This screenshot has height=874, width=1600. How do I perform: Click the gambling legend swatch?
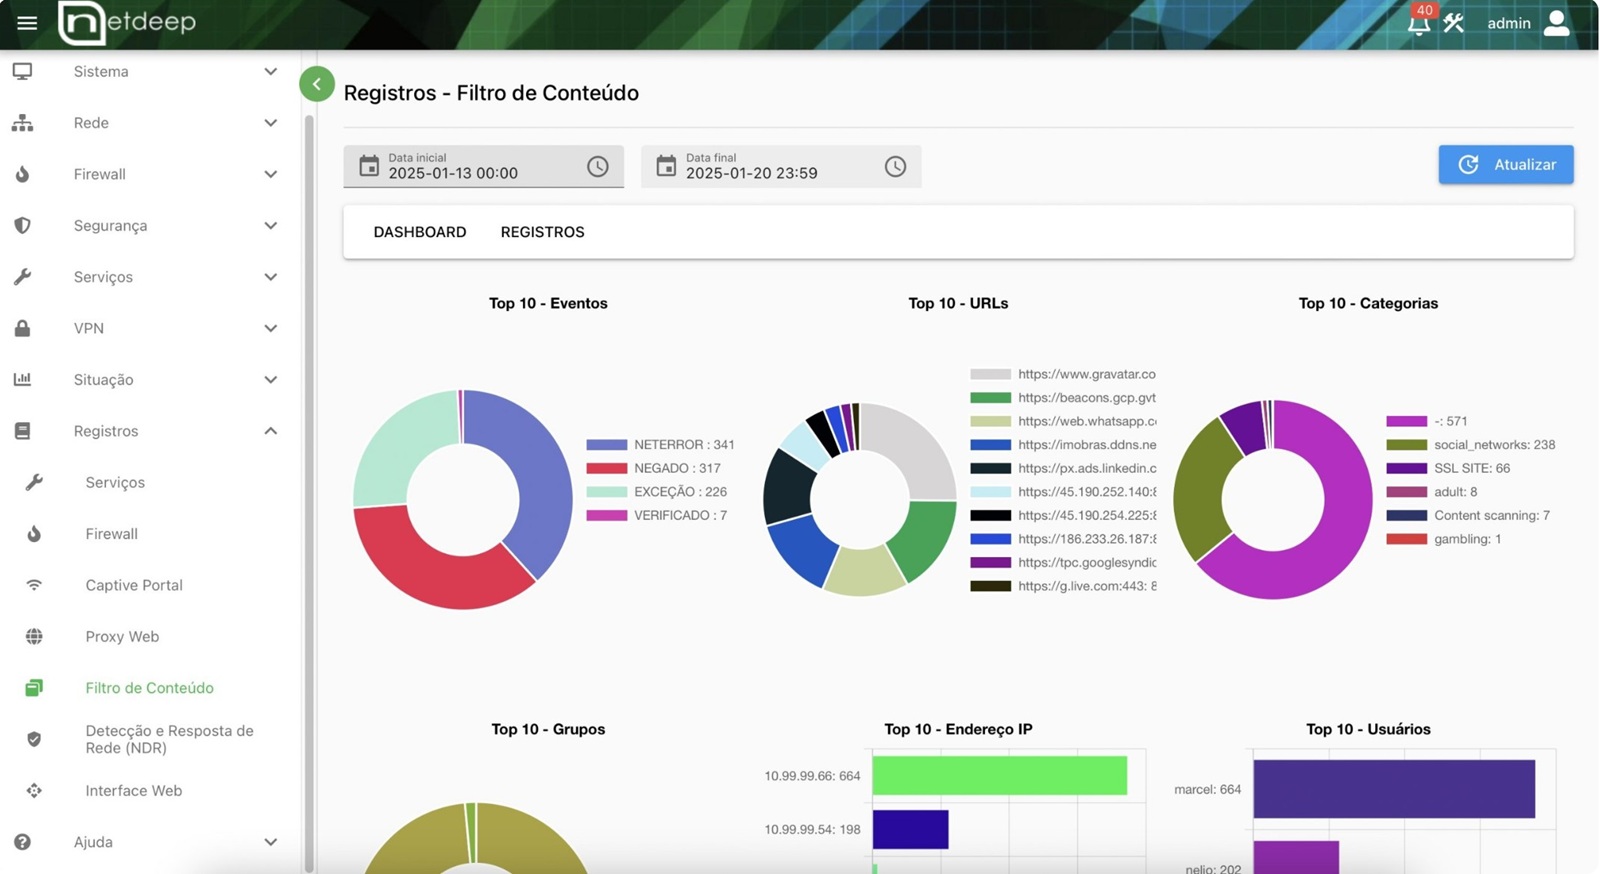pyautogui.click(x=1406, y=539)
